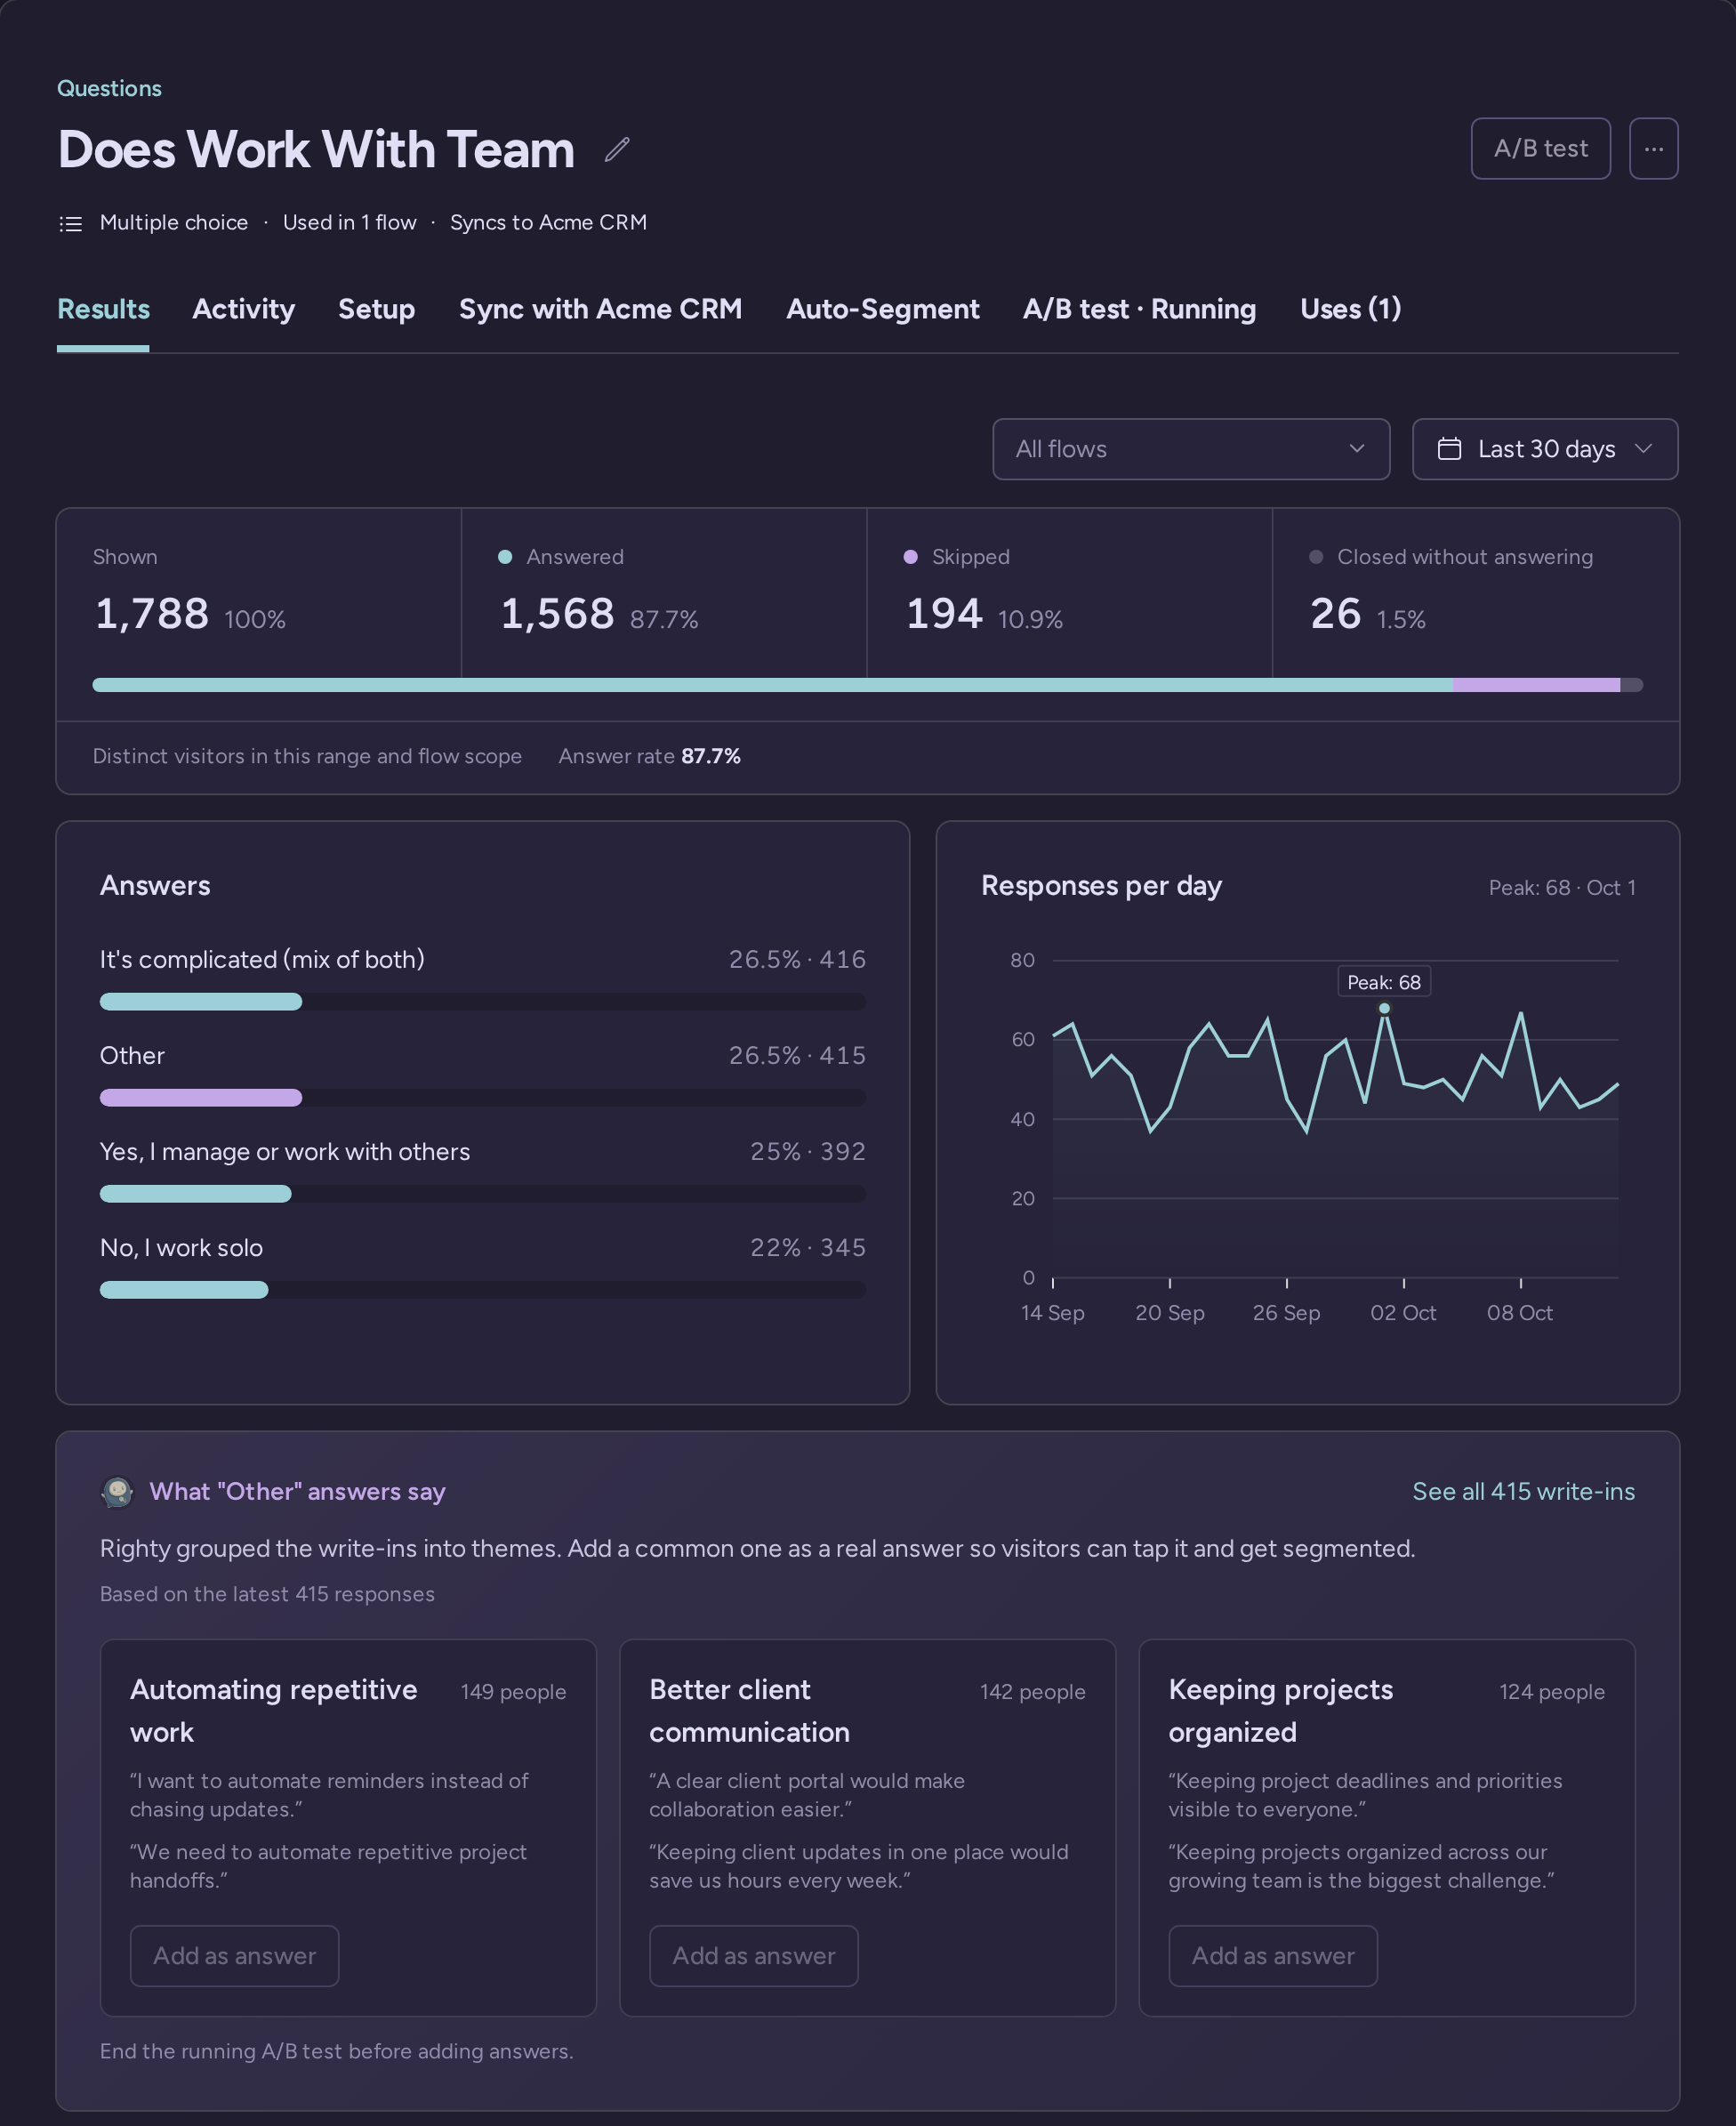Go to the Setup tab
Viewport: 1736px width, 2126px height.
(376, 309)
